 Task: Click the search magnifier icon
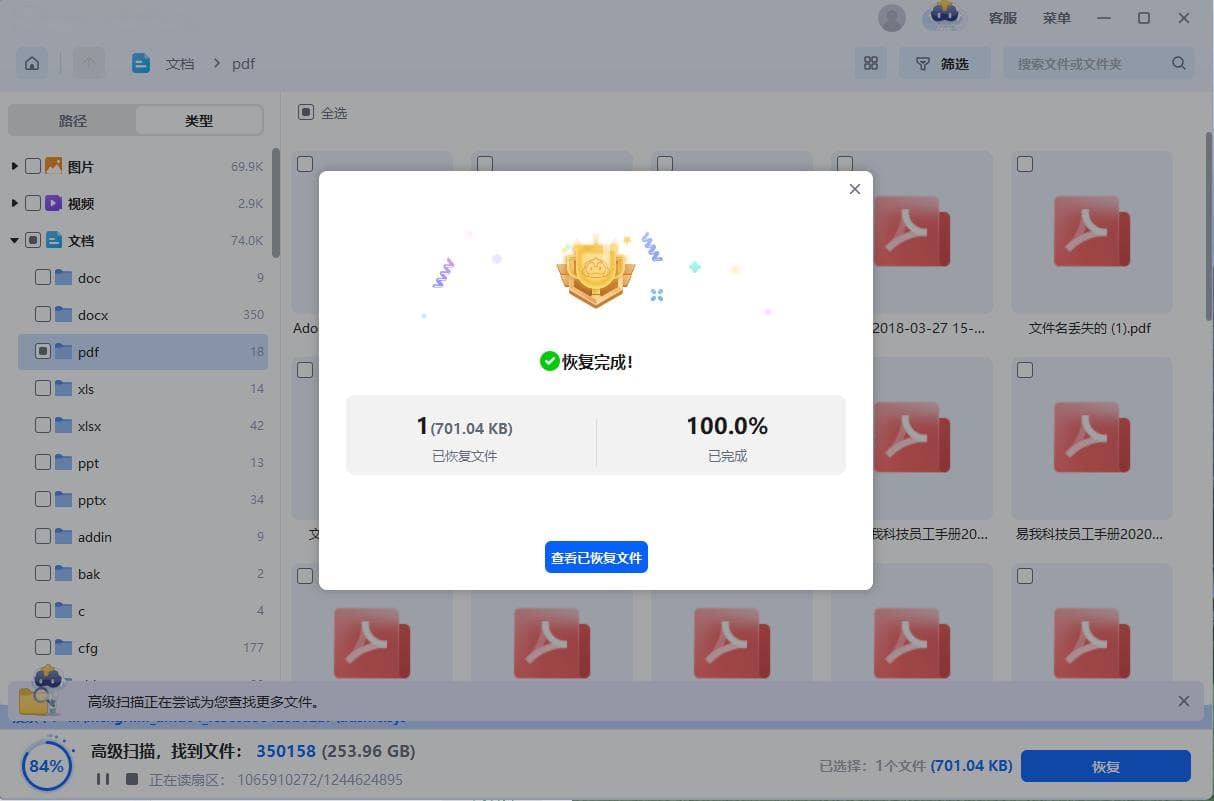1179,63
